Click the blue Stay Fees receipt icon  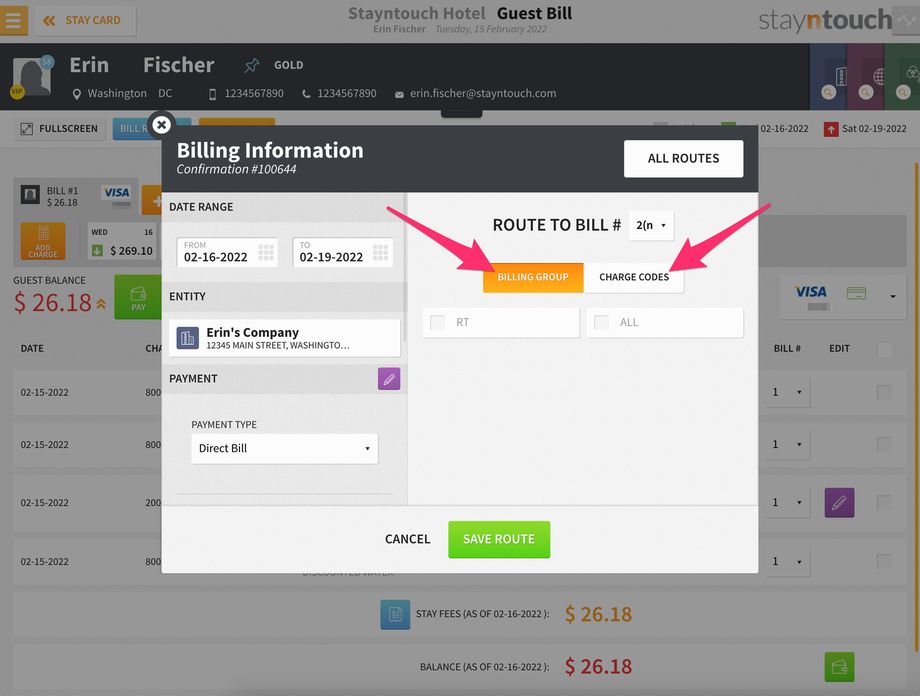click(395, 614)
